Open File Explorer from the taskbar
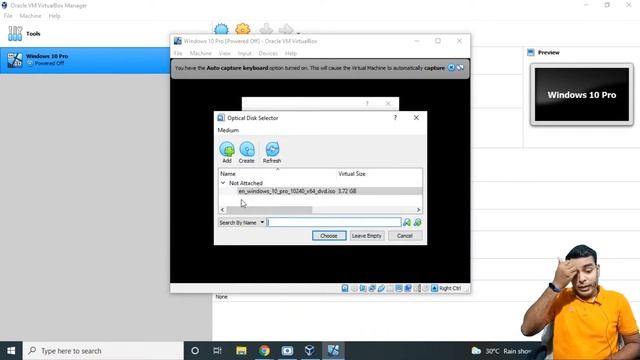The image size is (640, 360). pyautogui.click(x=241, y=351)
